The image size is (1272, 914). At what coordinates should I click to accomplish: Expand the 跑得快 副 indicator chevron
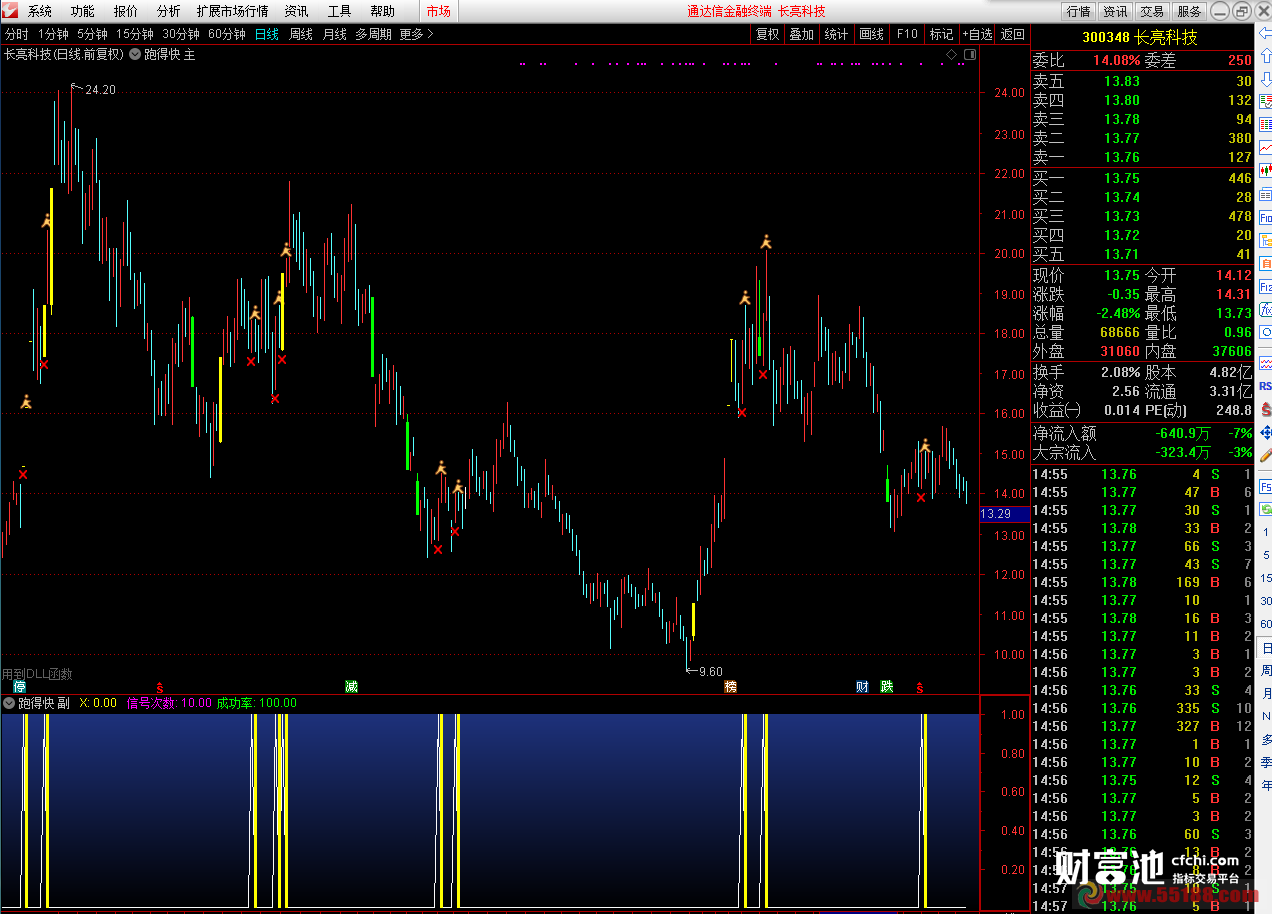click(x=9, y=703)
